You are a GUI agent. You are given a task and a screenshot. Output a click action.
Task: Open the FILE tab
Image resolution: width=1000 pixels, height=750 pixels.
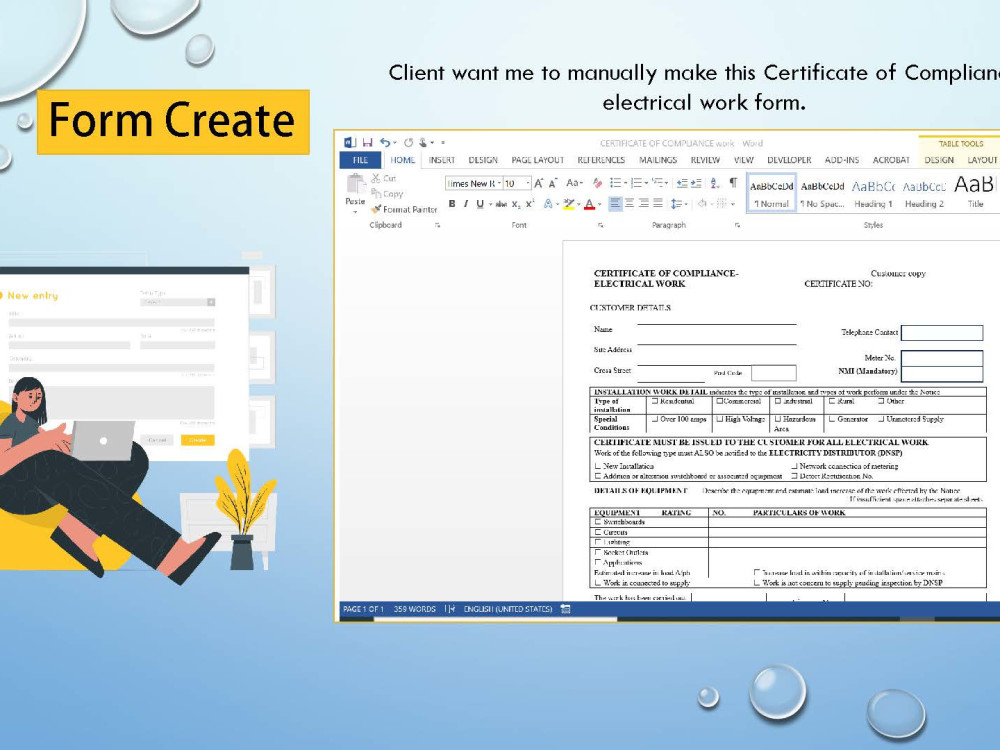point(360,160)
